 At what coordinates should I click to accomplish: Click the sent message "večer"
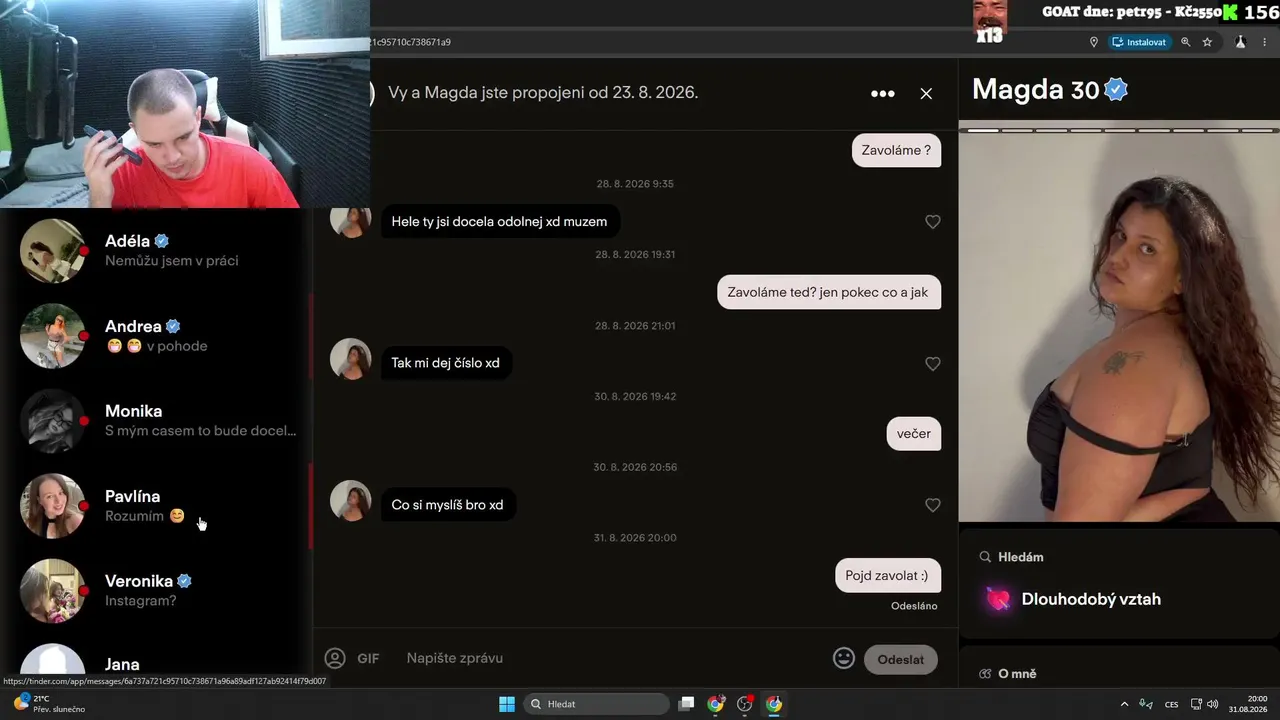coord(913,434)
